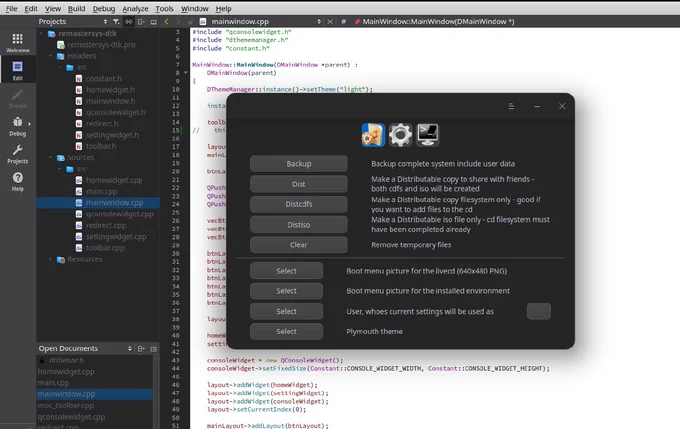Close the Projects side panel
680x429 pixels.
(x=154, y=21)
